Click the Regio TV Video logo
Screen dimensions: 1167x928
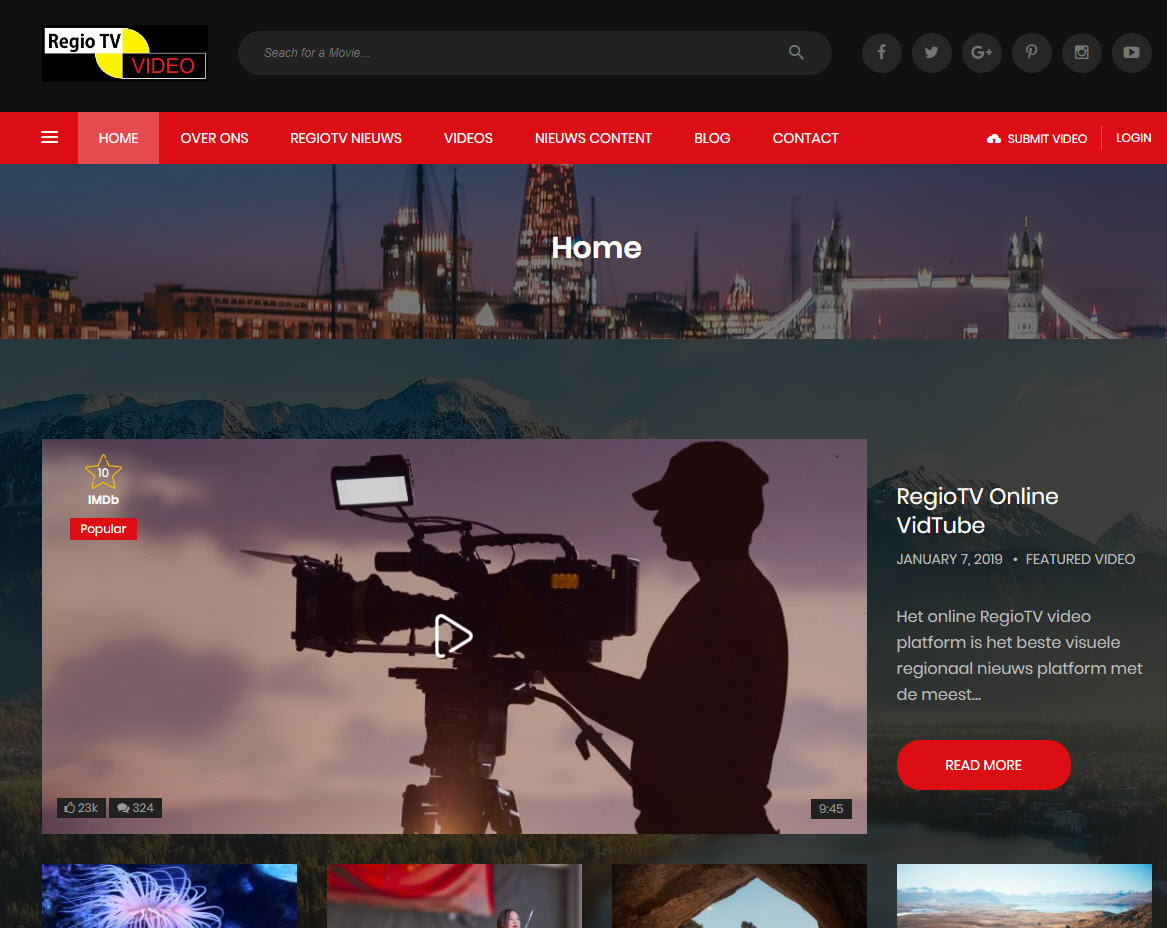click(125, 54)
